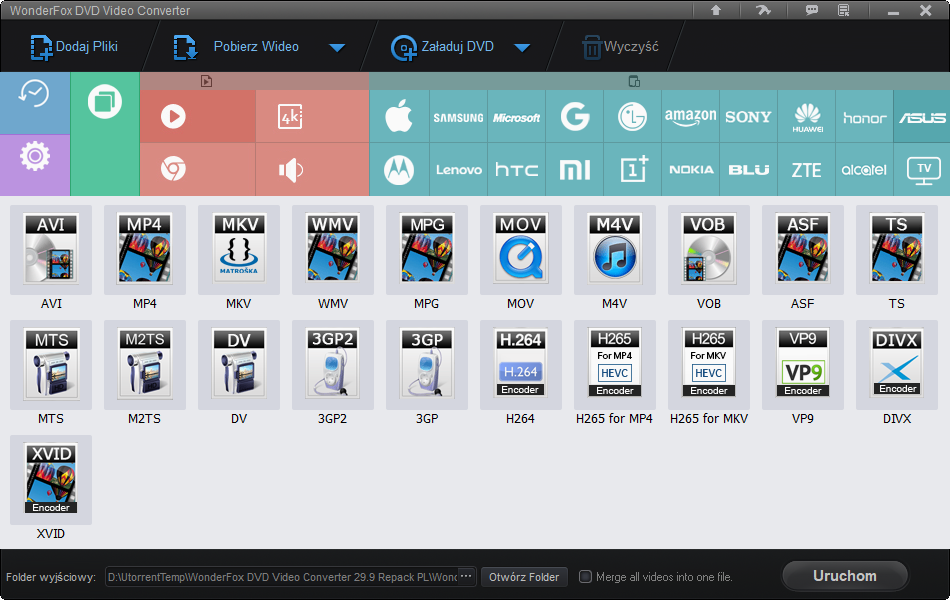Open Samsung device profiles
This screenshot has width=950, height=600.
458,116
